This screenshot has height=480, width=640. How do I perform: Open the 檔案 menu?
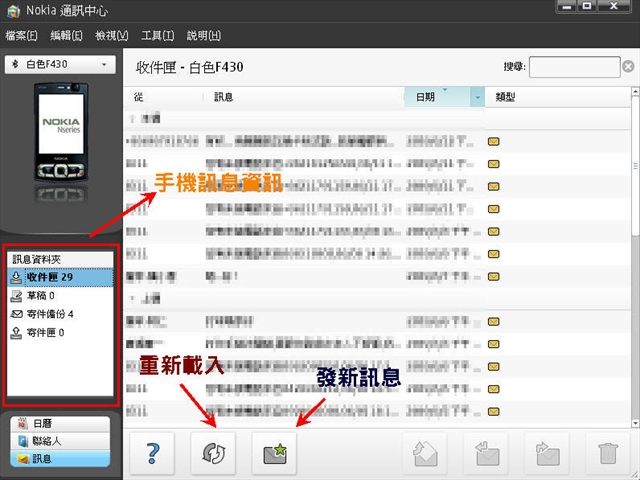(22, 36)
